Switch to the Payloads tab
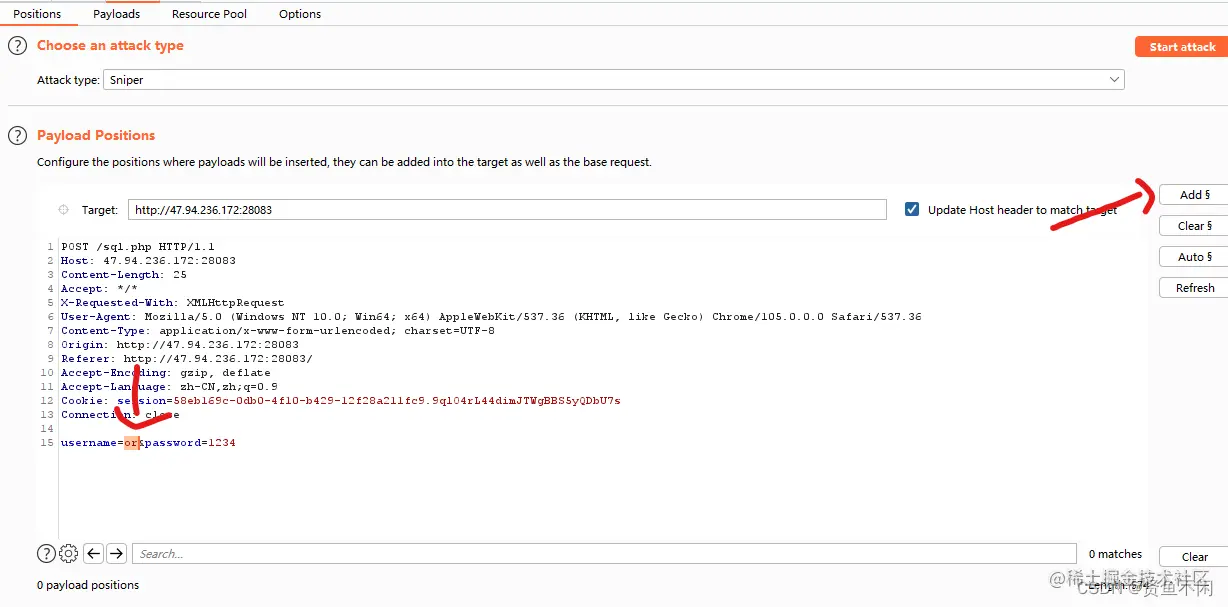Screen dimensions: 1228x607 [117, 14]
